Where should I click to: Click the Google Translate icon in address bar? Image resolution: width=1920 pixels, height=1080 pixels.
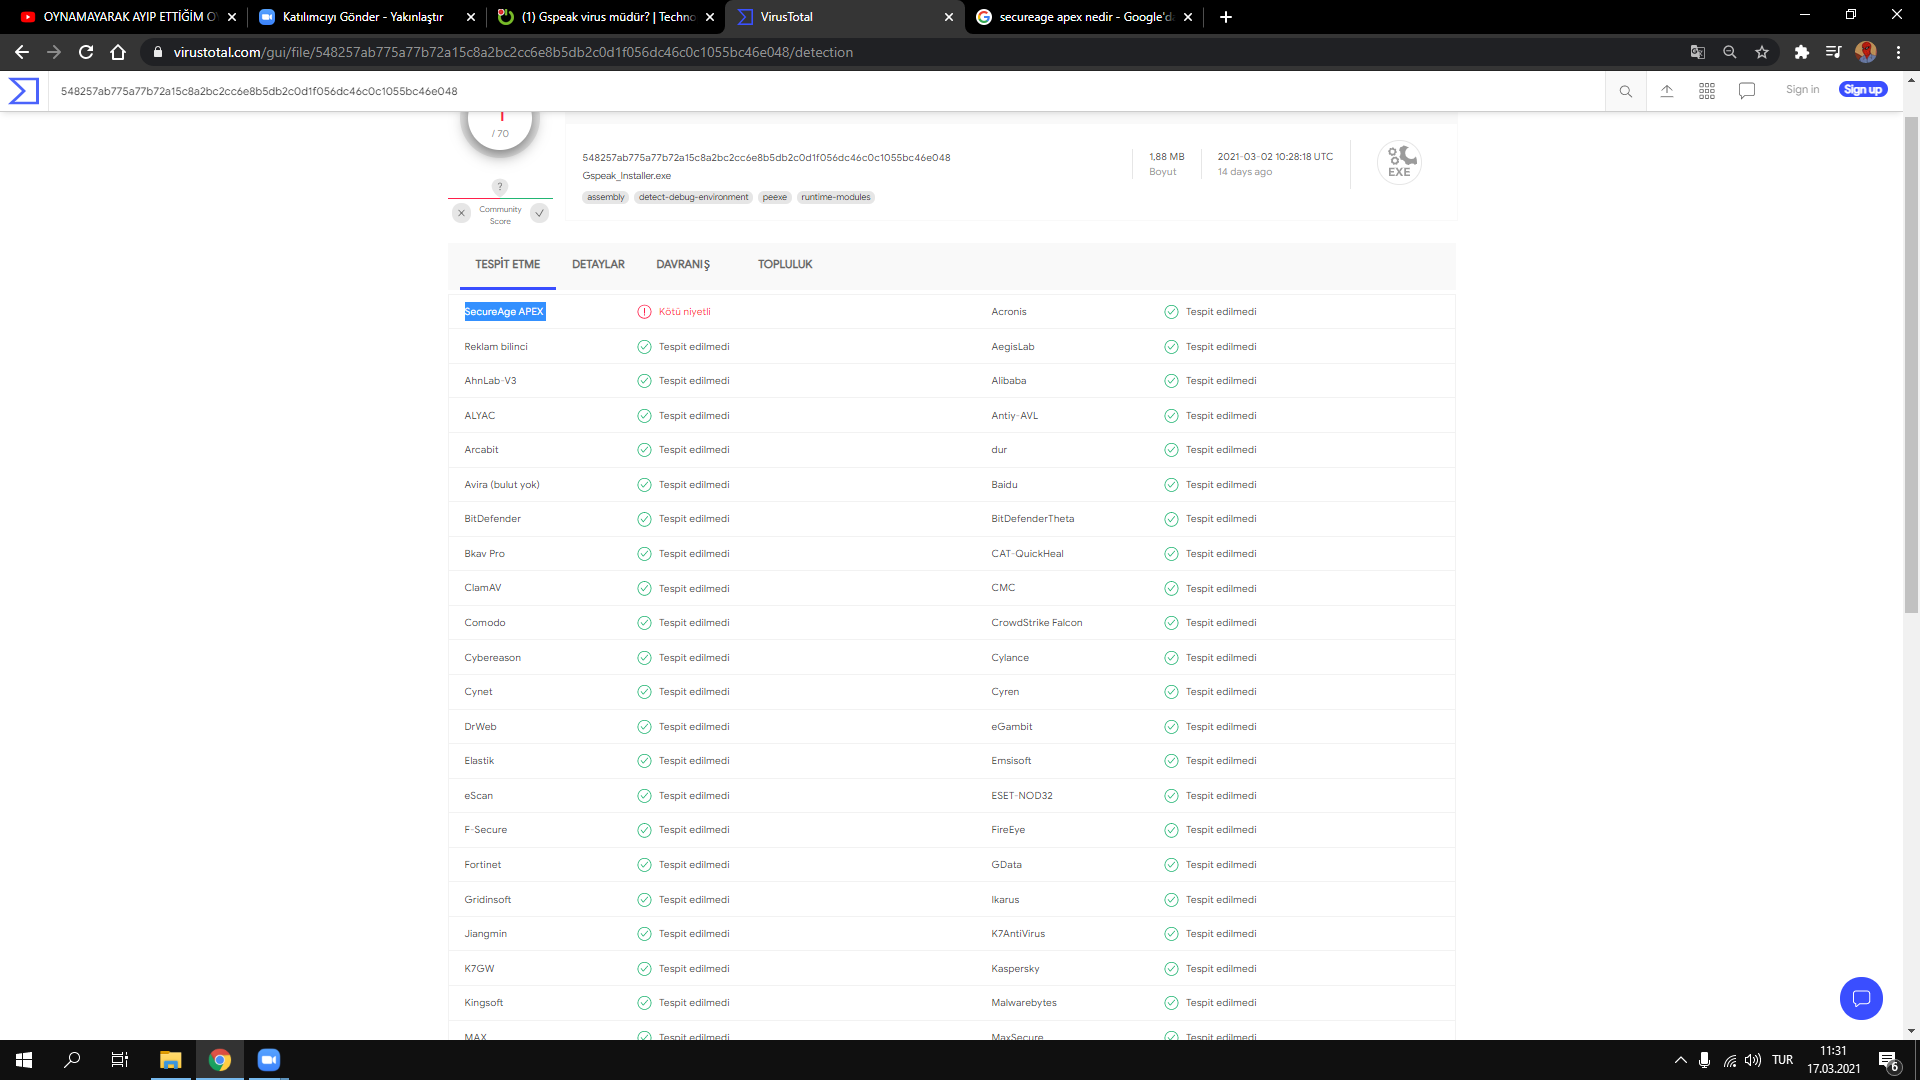[x=1698, y=52]
